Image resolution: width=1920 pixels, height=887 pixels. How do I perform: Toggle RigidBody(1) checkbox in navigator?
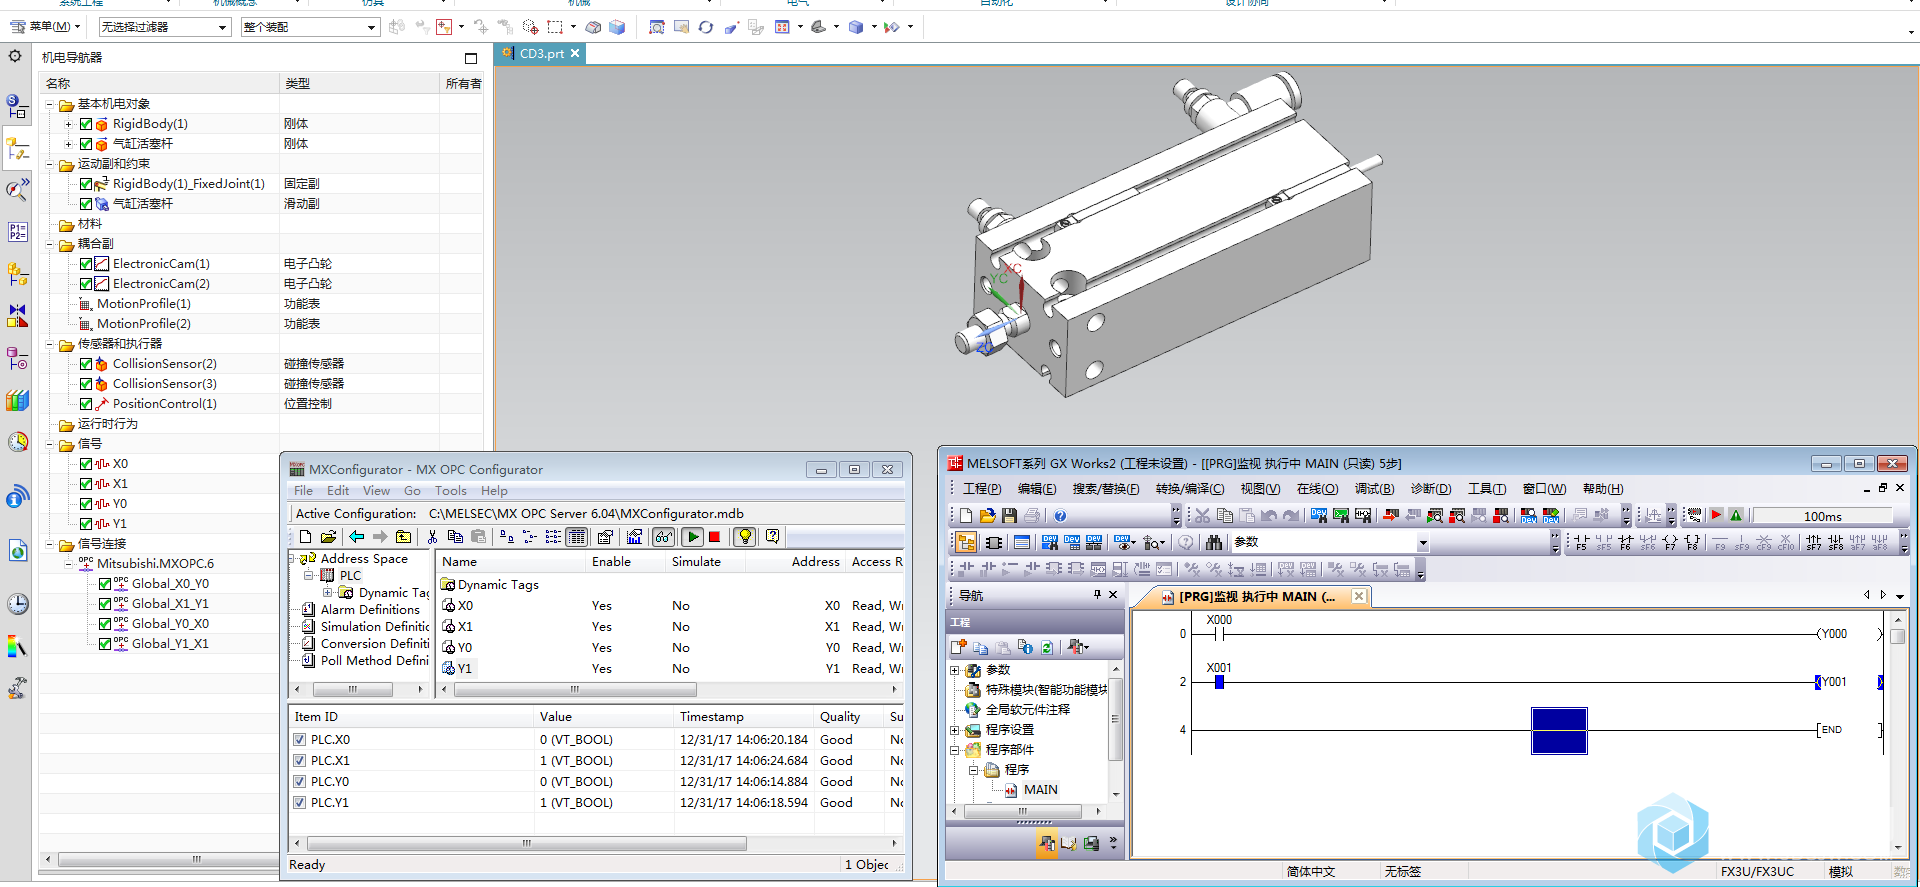click(86, 124)
